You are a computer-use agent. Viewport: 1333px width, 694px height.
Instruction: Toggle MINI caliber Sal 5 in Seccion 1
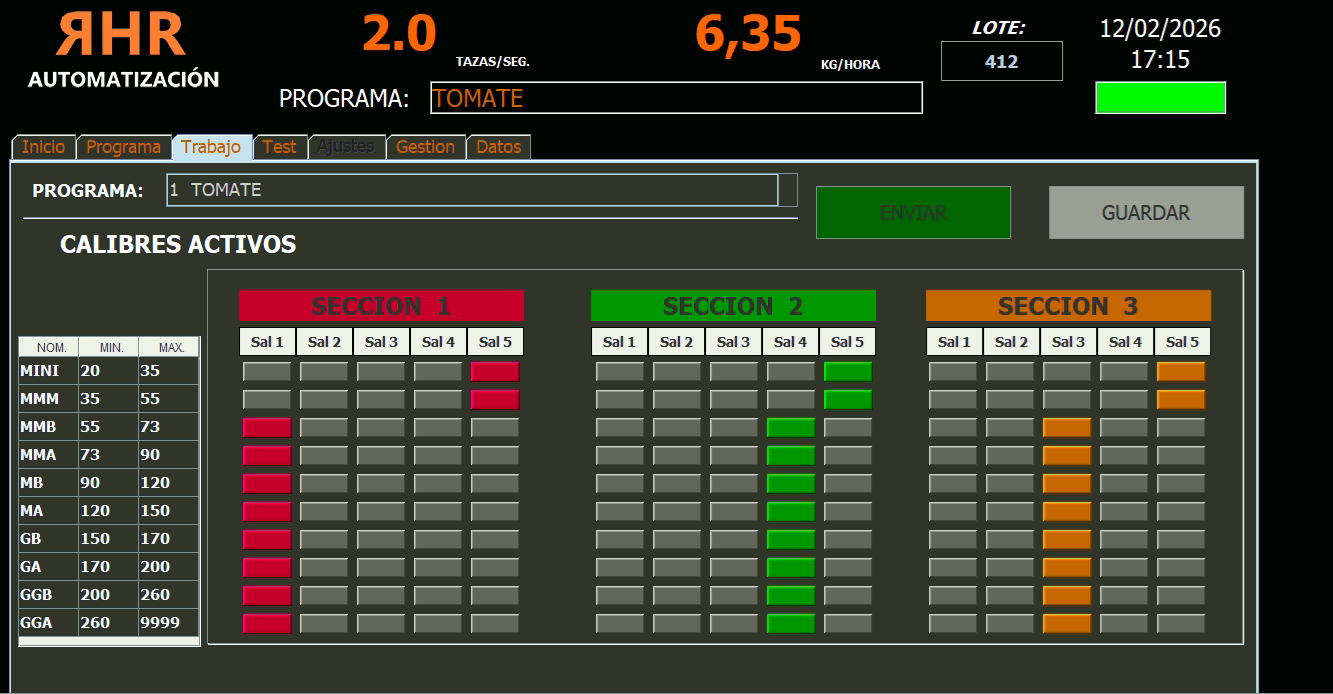495,372
